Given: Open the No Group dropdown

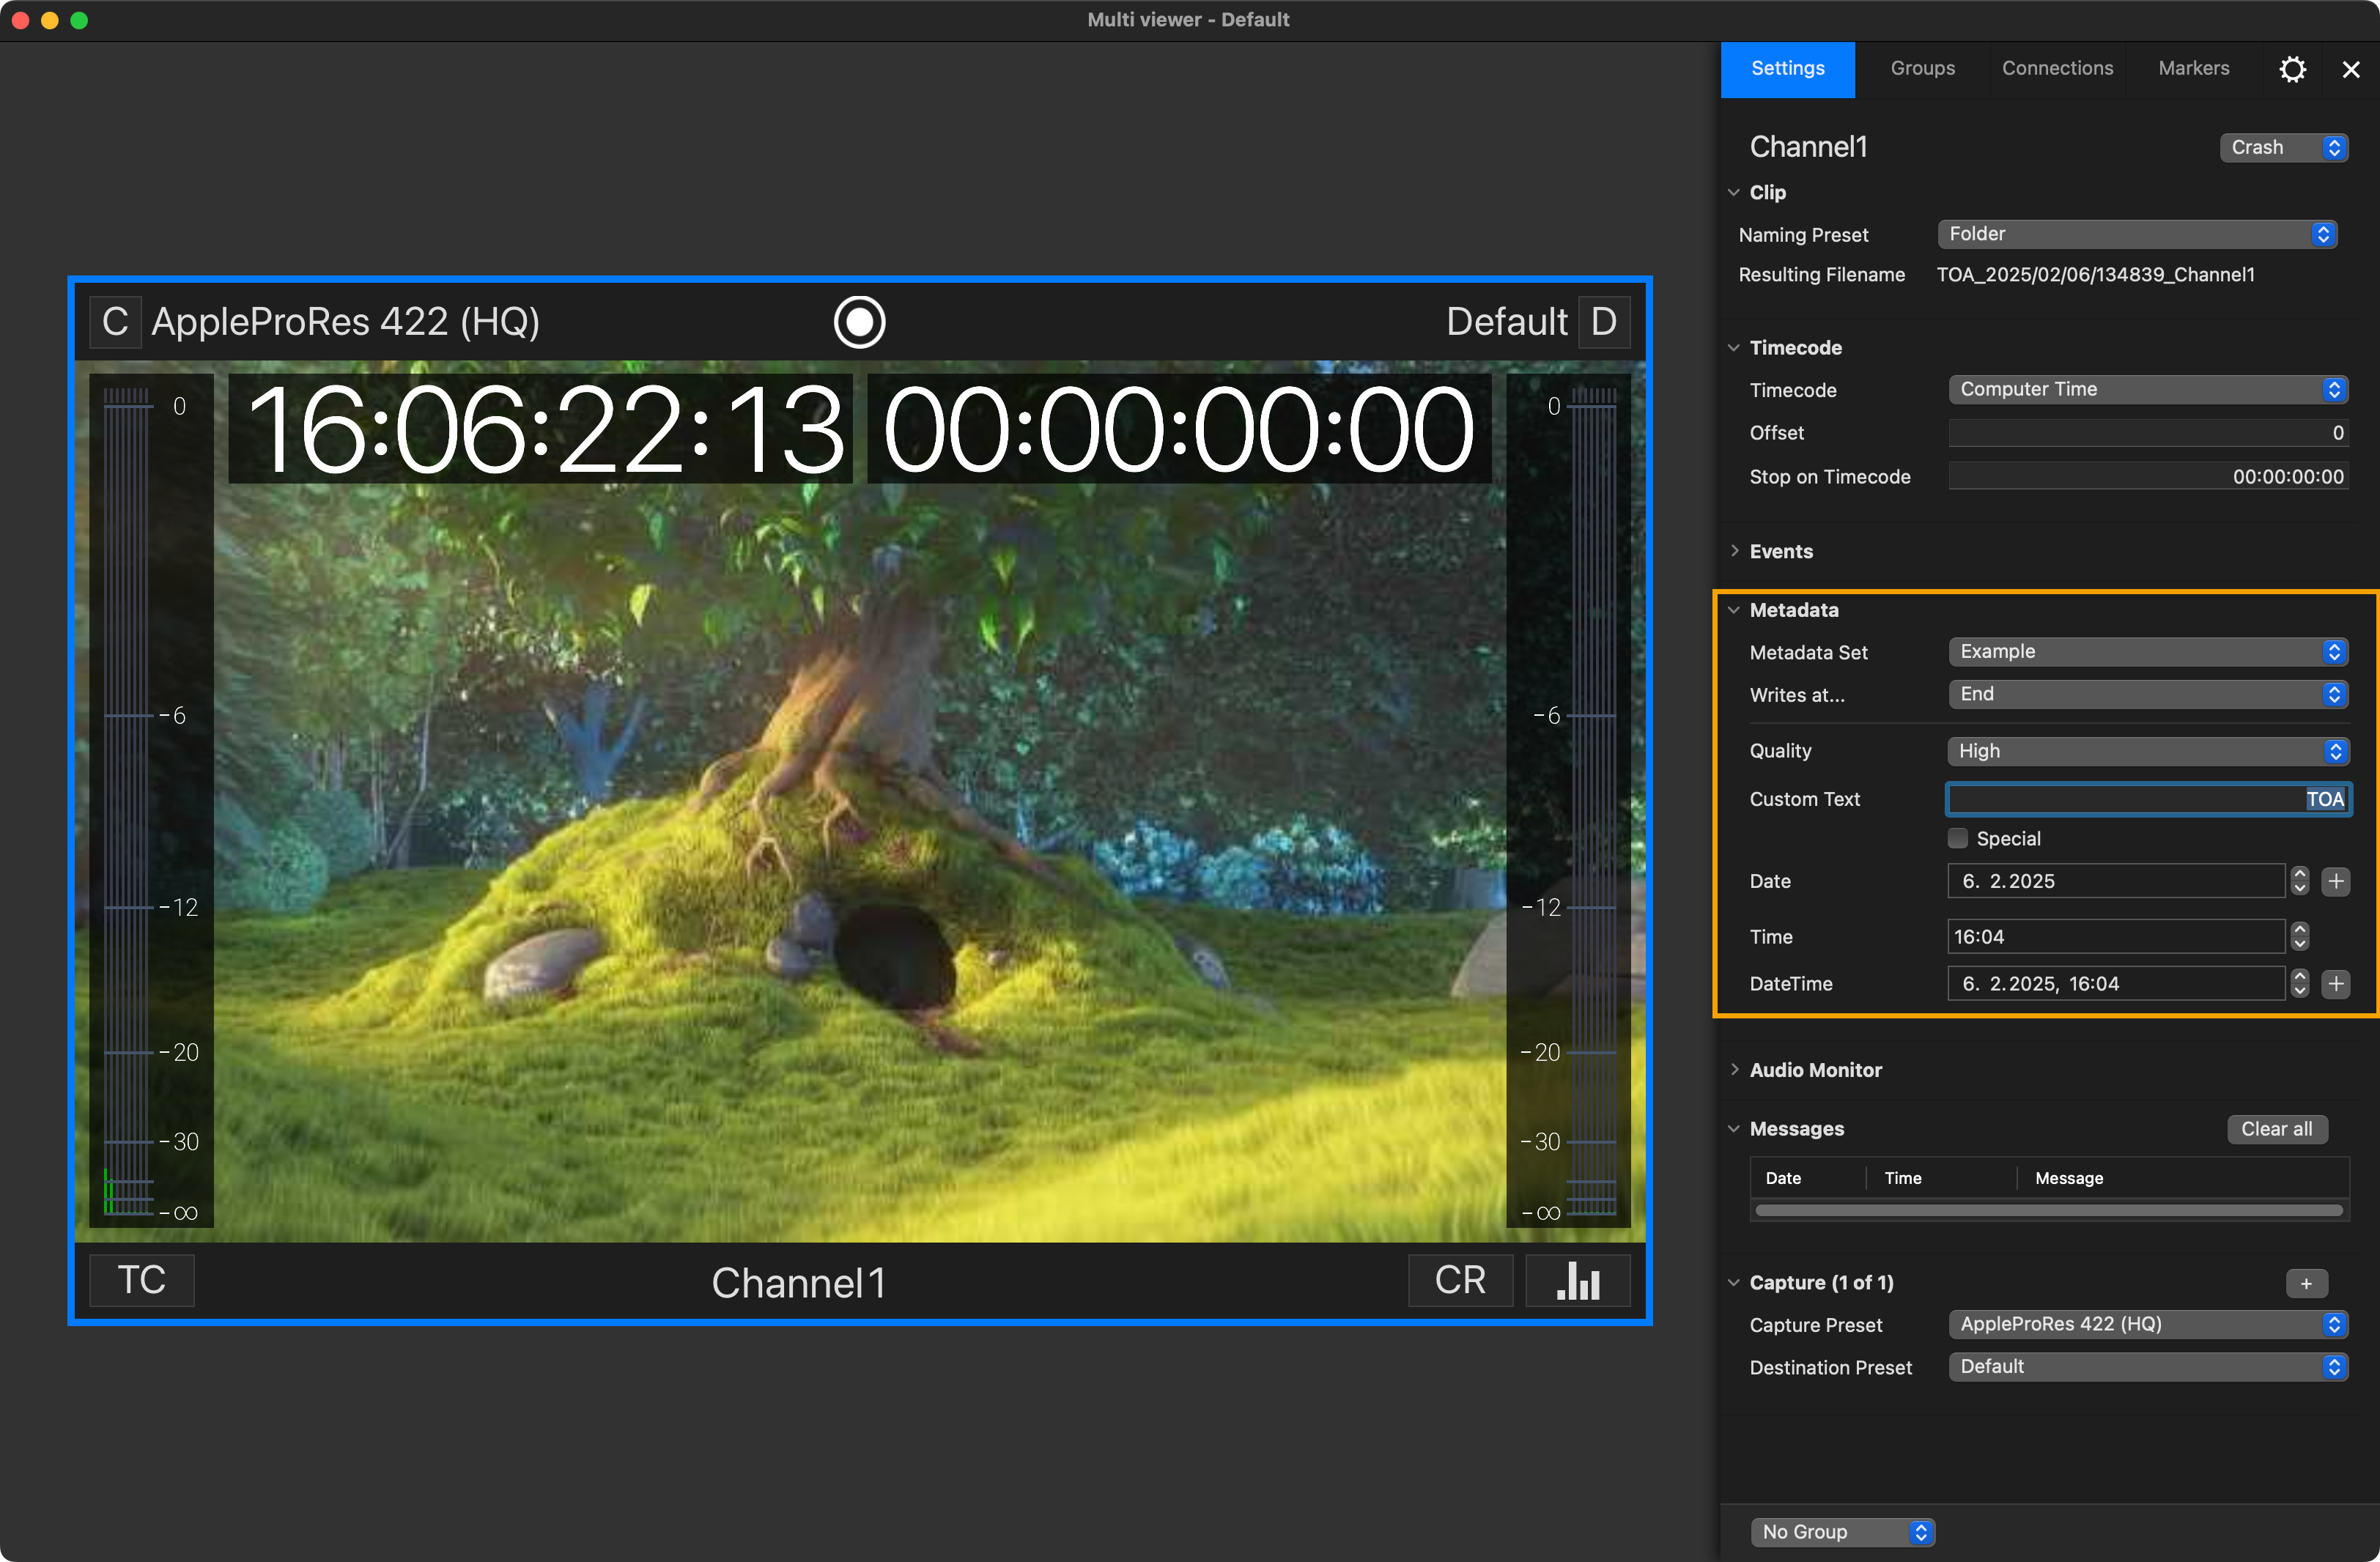Looking at the screenshot, I should (1843, 1532).
